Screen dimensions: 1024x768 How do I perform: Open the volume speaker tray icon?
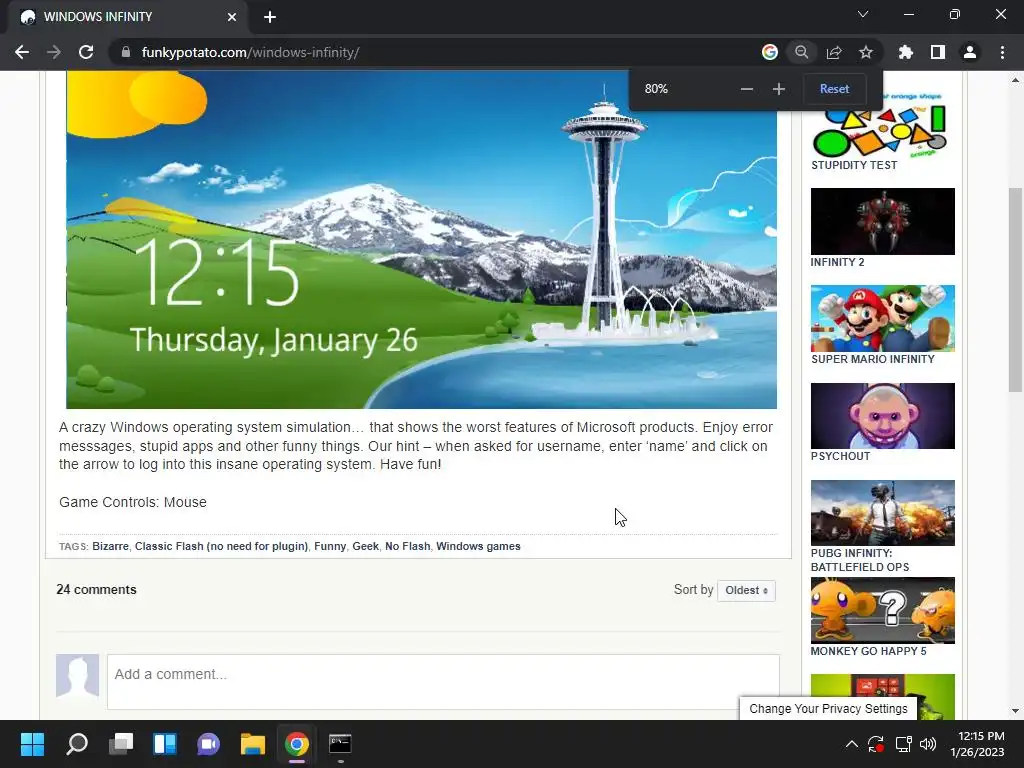point(927,744)
